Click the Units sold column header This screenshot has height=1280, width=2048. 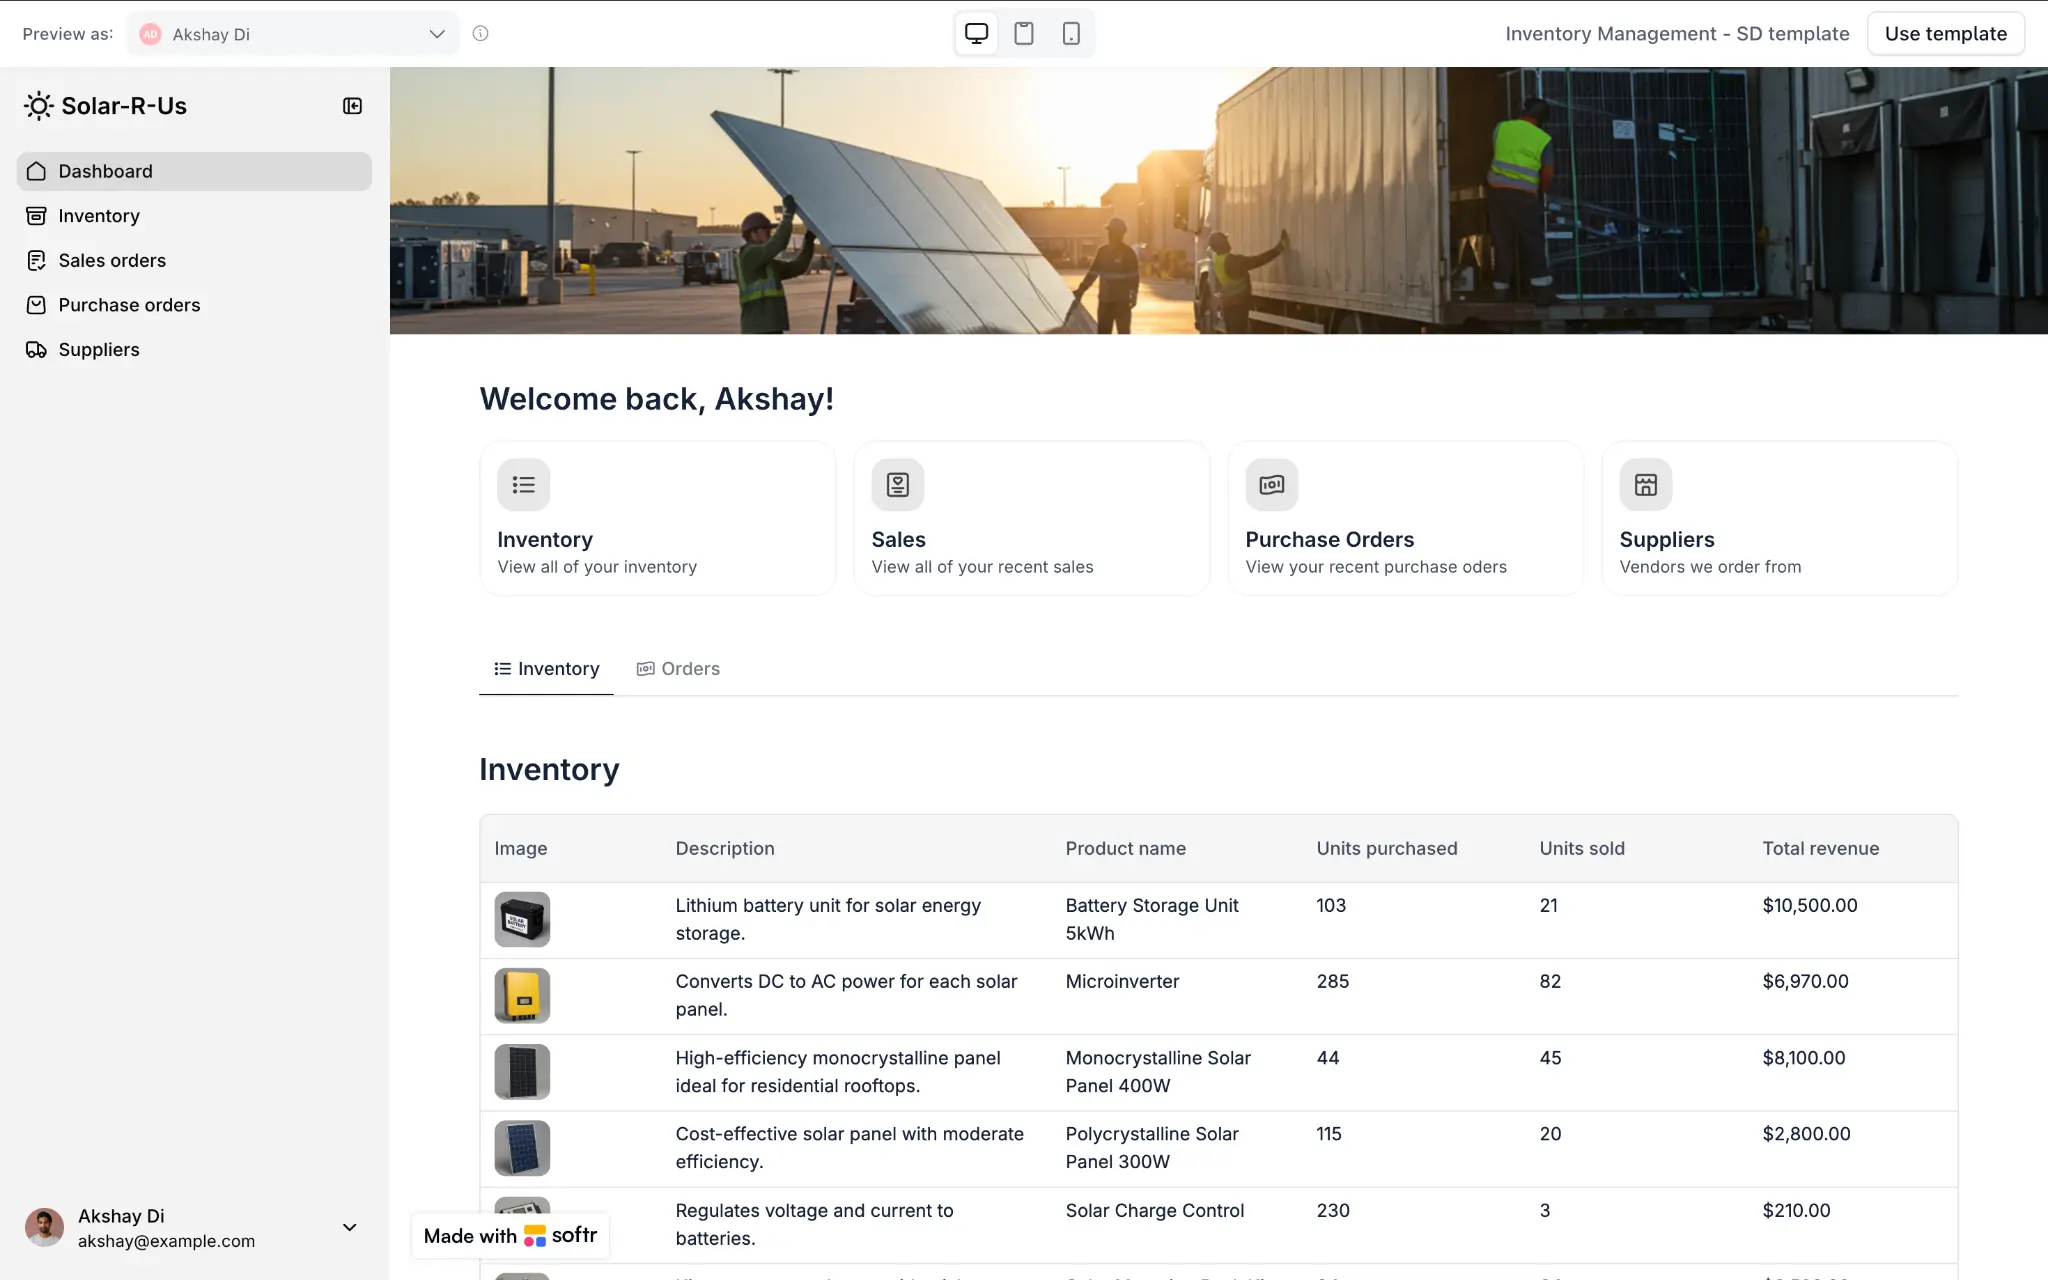click(1582, 848)
